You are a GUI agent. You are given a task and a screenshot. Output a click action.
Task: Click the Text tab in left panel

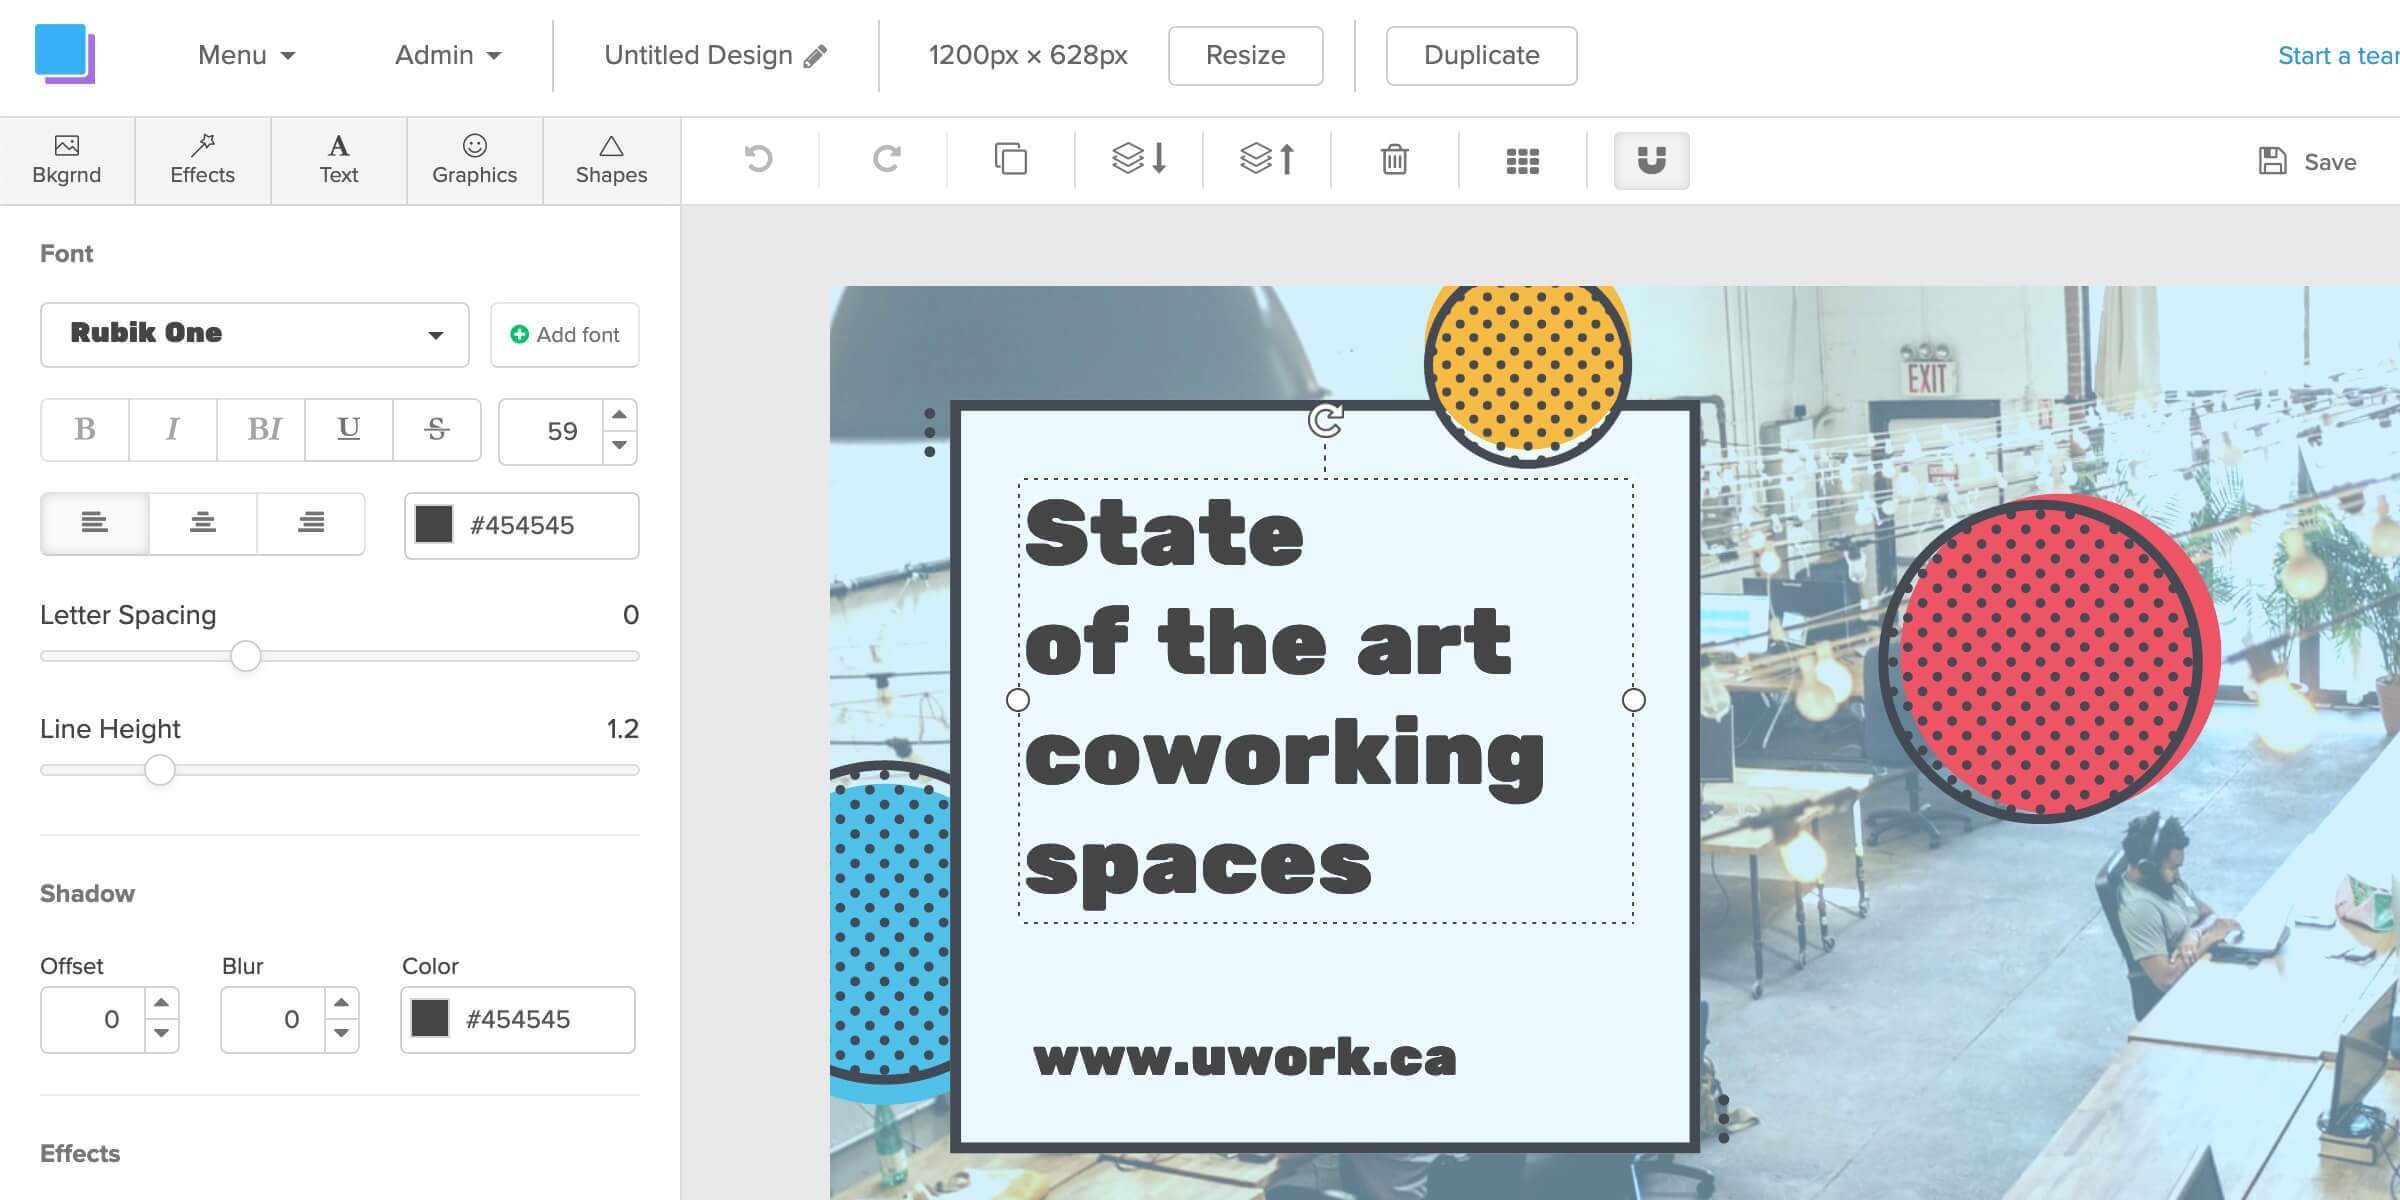(x=338, y=159)
